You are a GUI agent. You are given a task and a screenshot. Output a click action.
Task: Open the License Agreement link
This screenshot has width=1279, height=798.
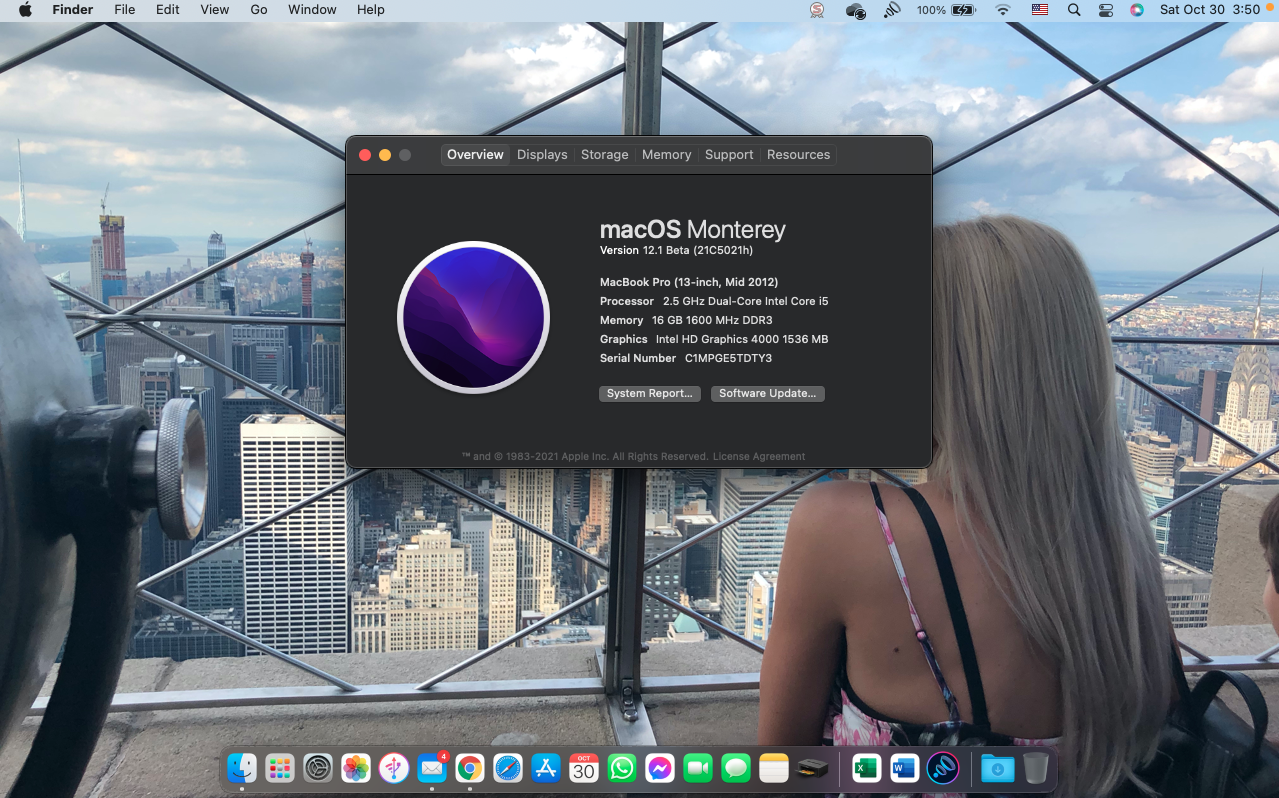tap(759, 457)
